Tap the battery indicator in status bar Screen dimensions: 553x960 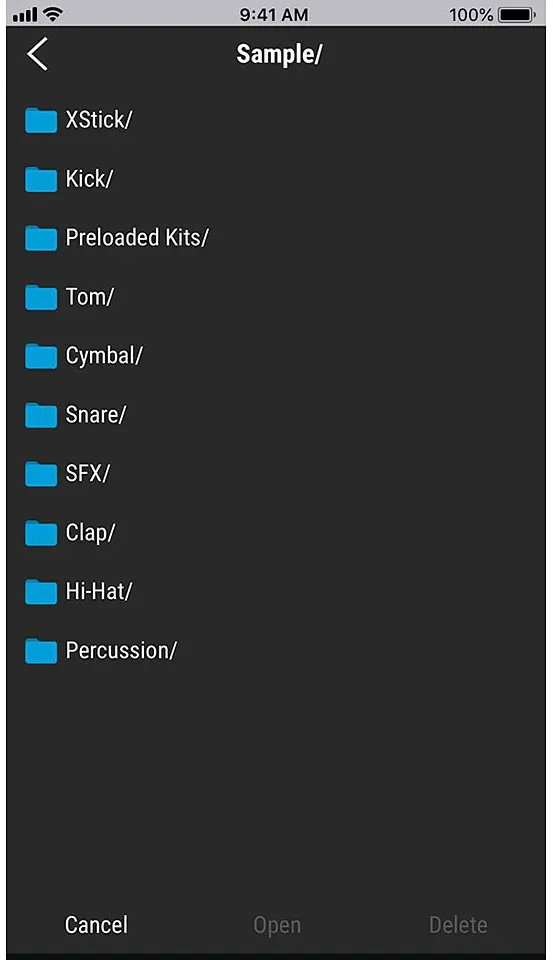coord(517,14)
